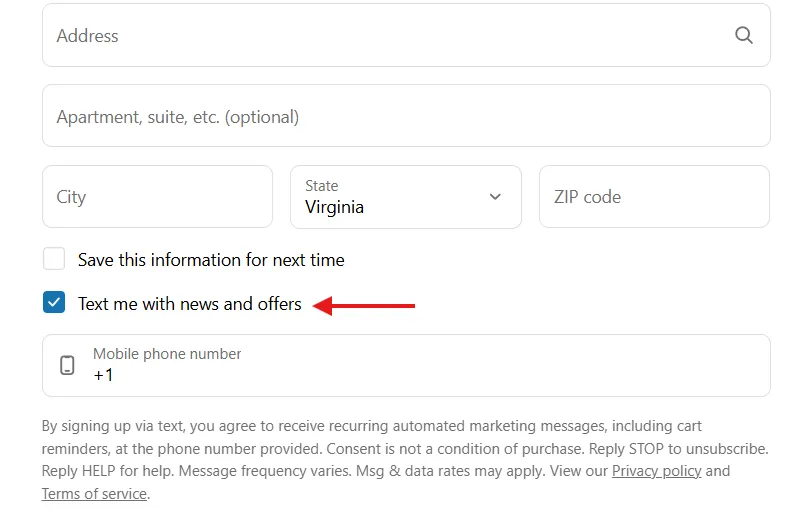Toggle via 'Text me with news and offers' label
Image resolution: width=812 pixels, height=521 pixels.
click(190, 303)
